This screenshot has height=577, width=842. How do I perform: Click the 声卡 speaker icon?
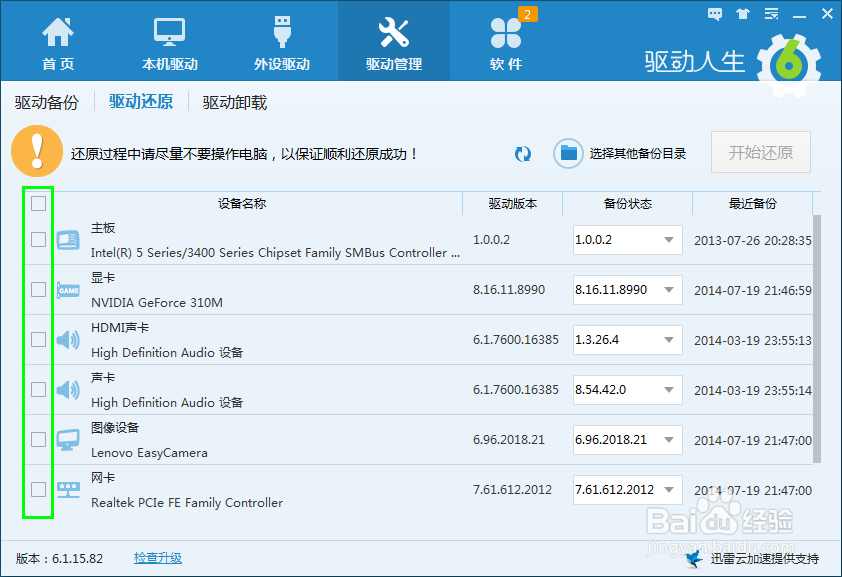68,390
